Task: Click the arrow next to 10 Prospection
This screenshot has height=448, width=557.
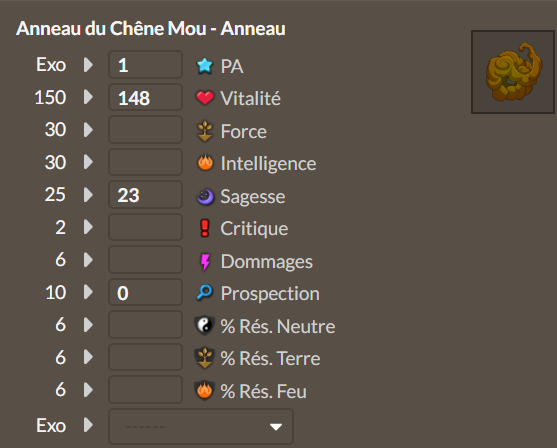Action: tap(88, 292)
